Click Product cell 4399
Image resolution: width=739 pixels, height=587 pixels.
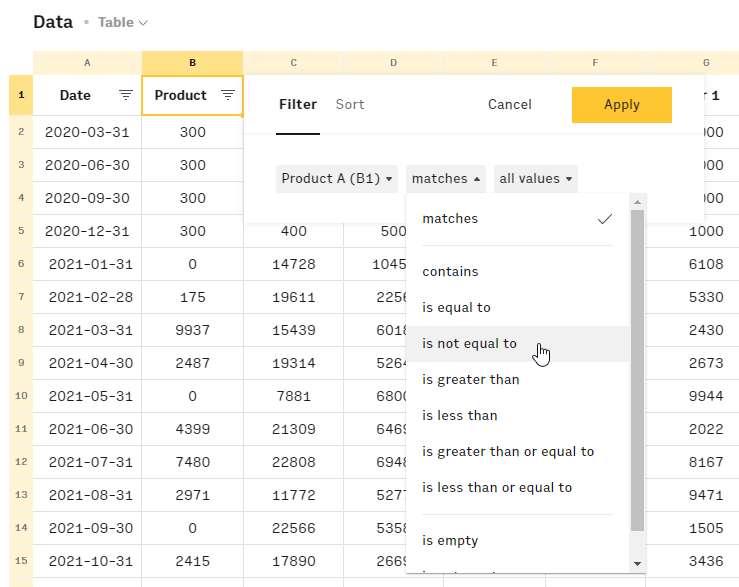tap(192, 429)
